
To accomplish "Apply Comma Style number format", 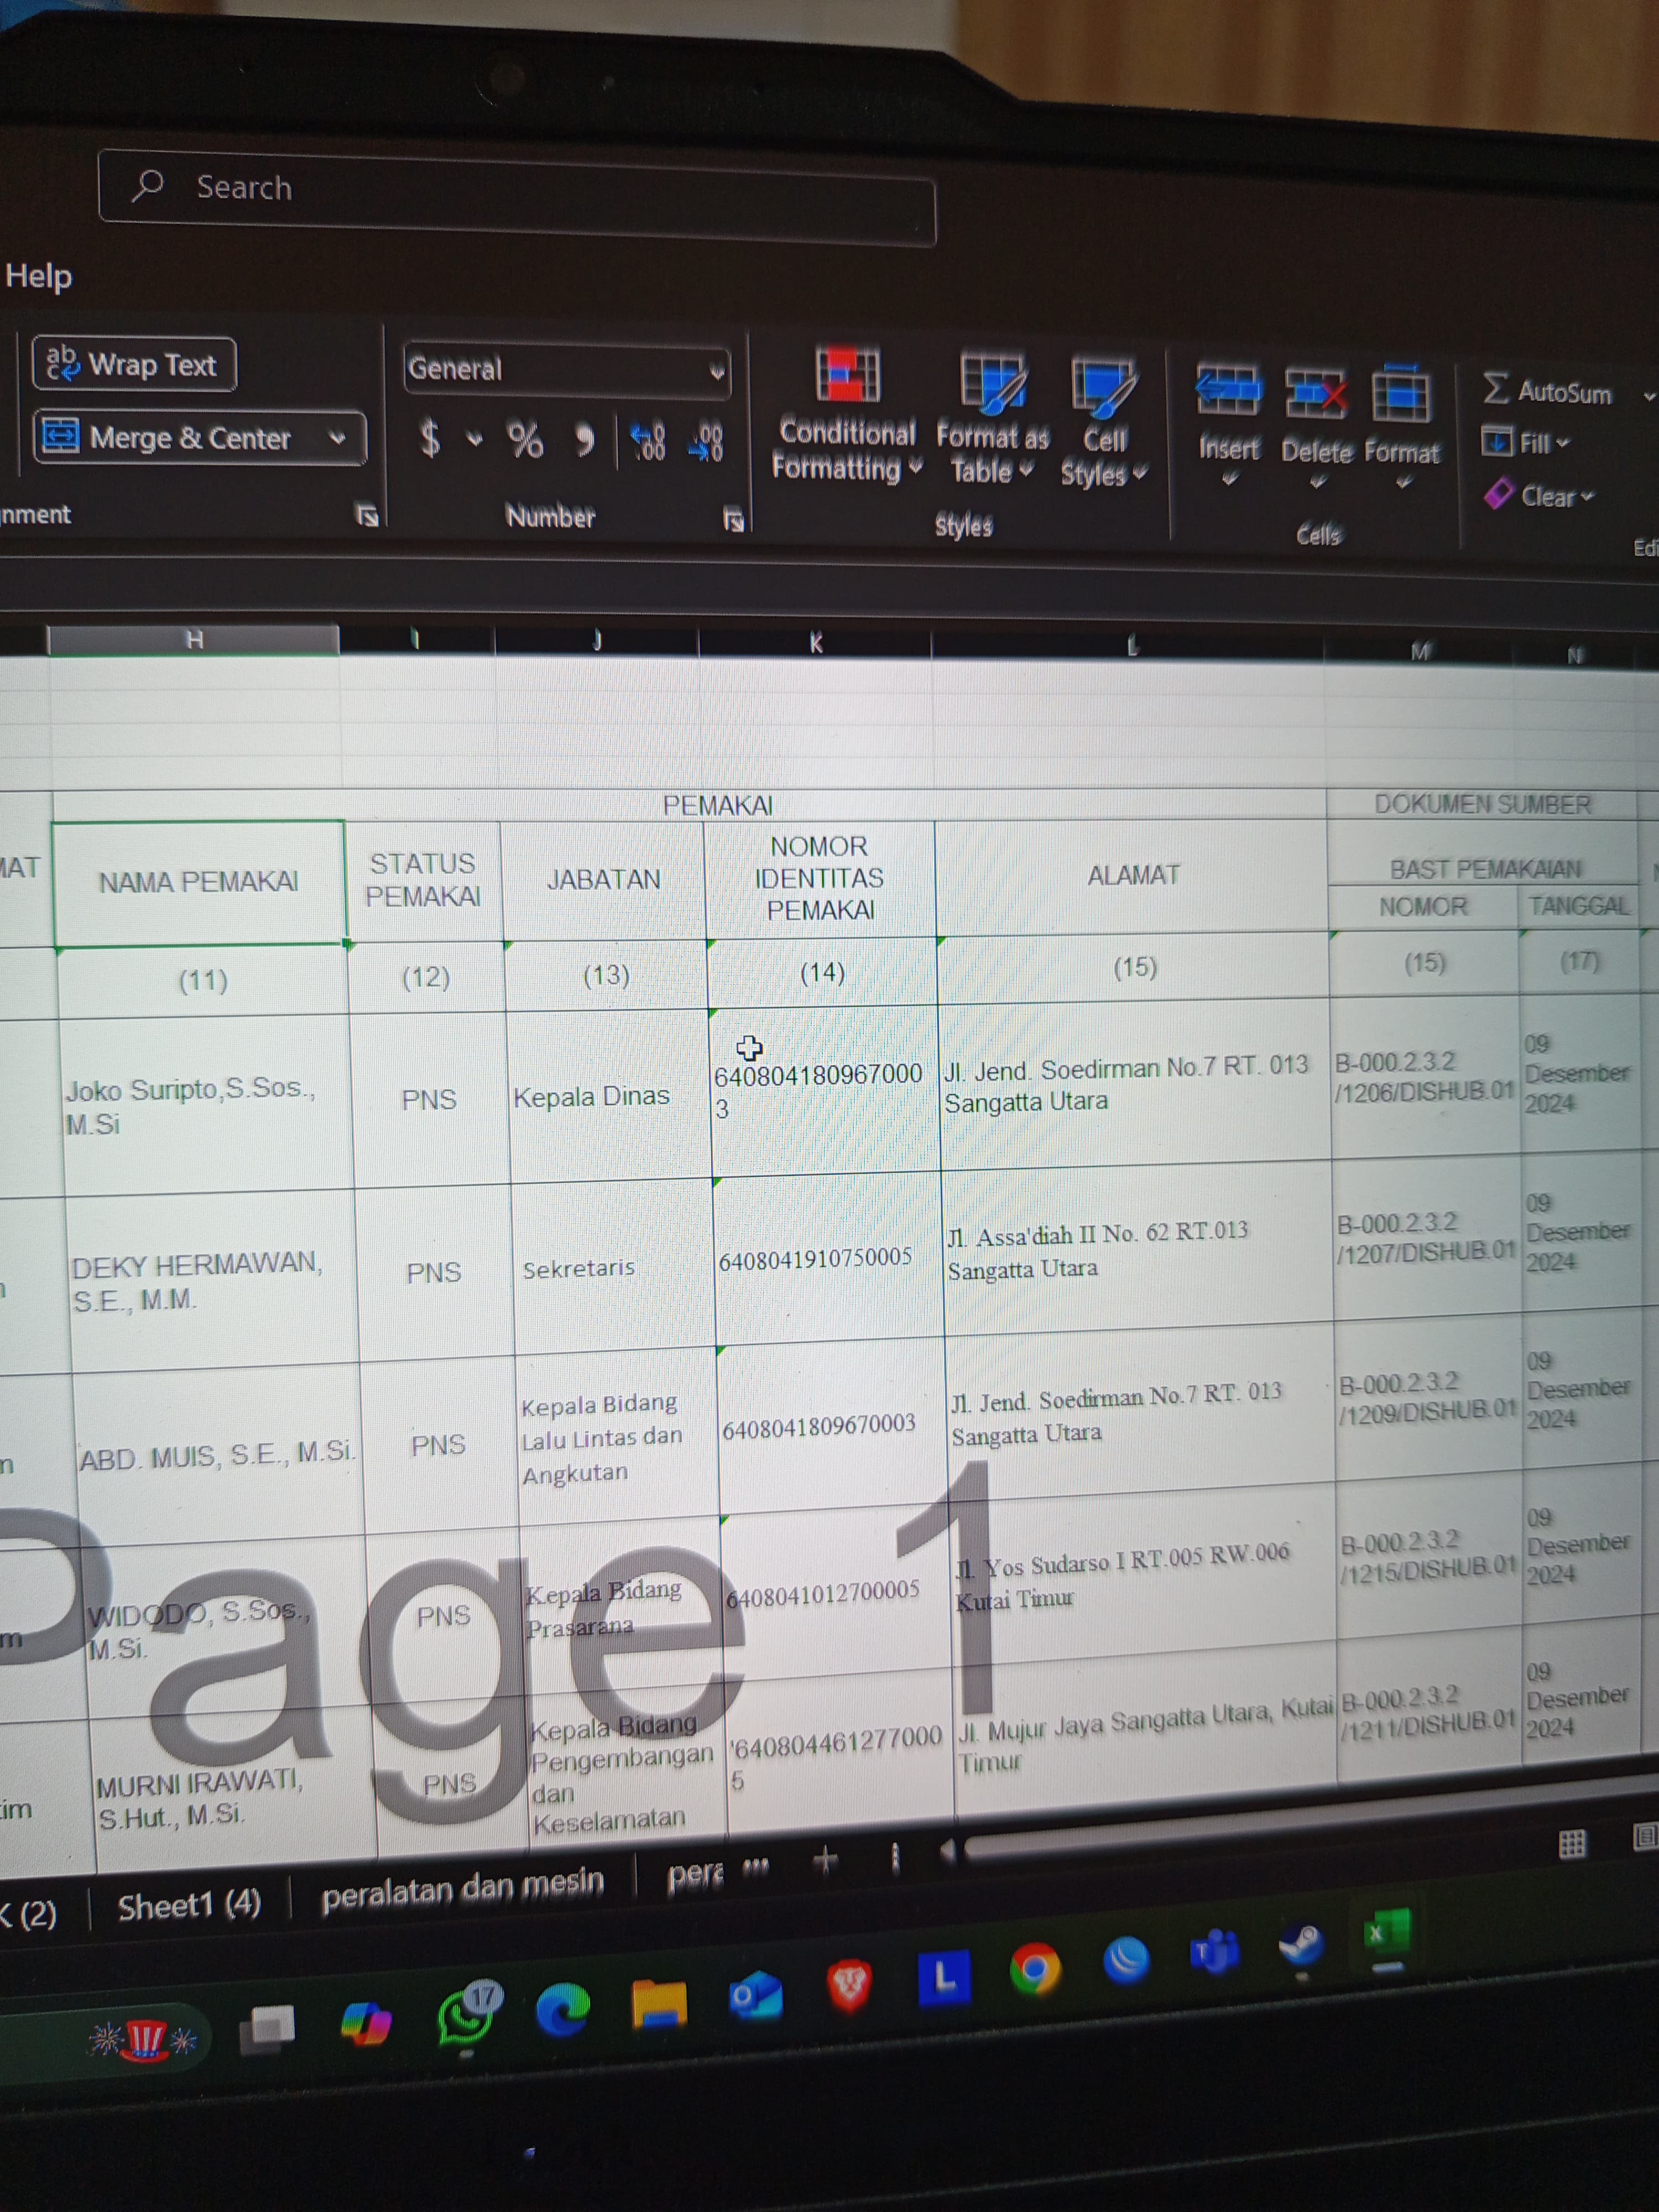I will 584,439.
